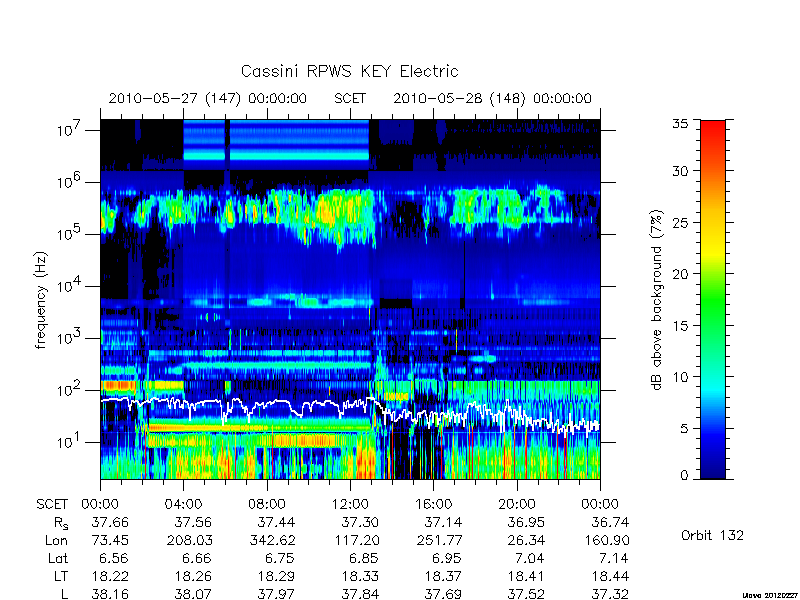Click the '25' colorbar tick value
Viewport: 800px width, 600px height.
(x=680, y=222)
